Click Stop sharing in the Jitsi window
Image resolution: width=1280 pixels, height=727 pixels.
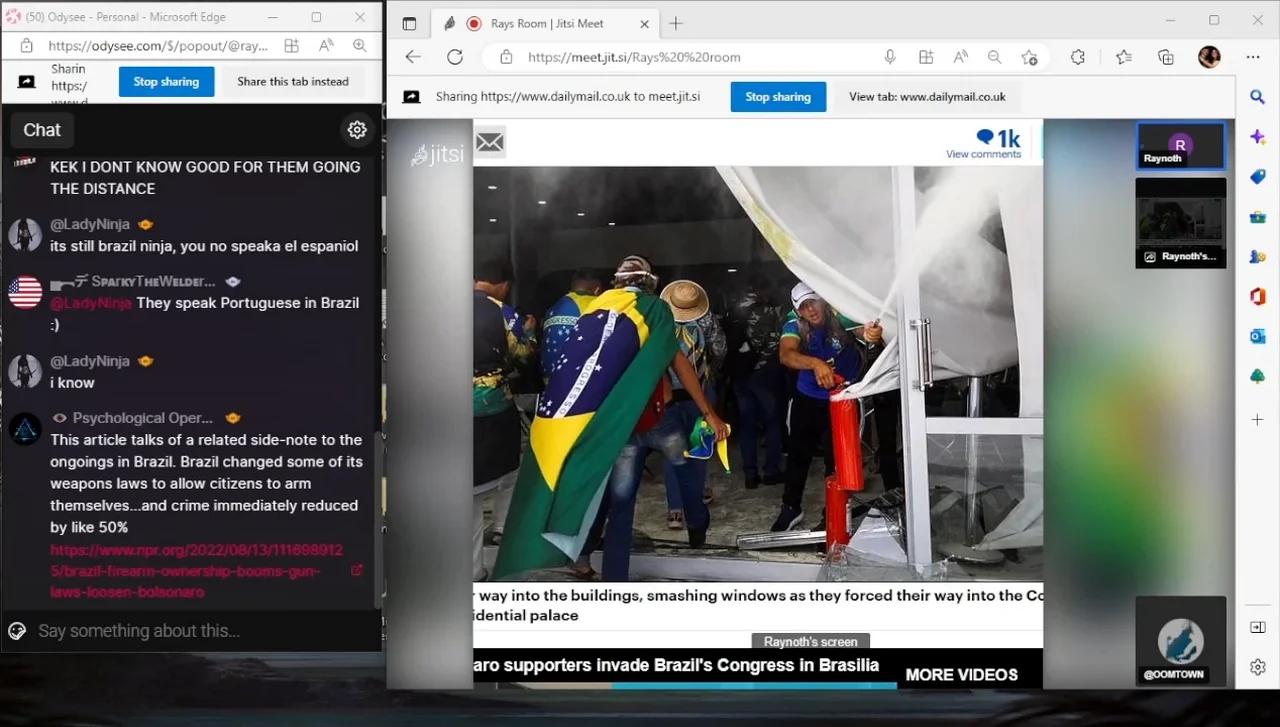click(x=778, y=96)
